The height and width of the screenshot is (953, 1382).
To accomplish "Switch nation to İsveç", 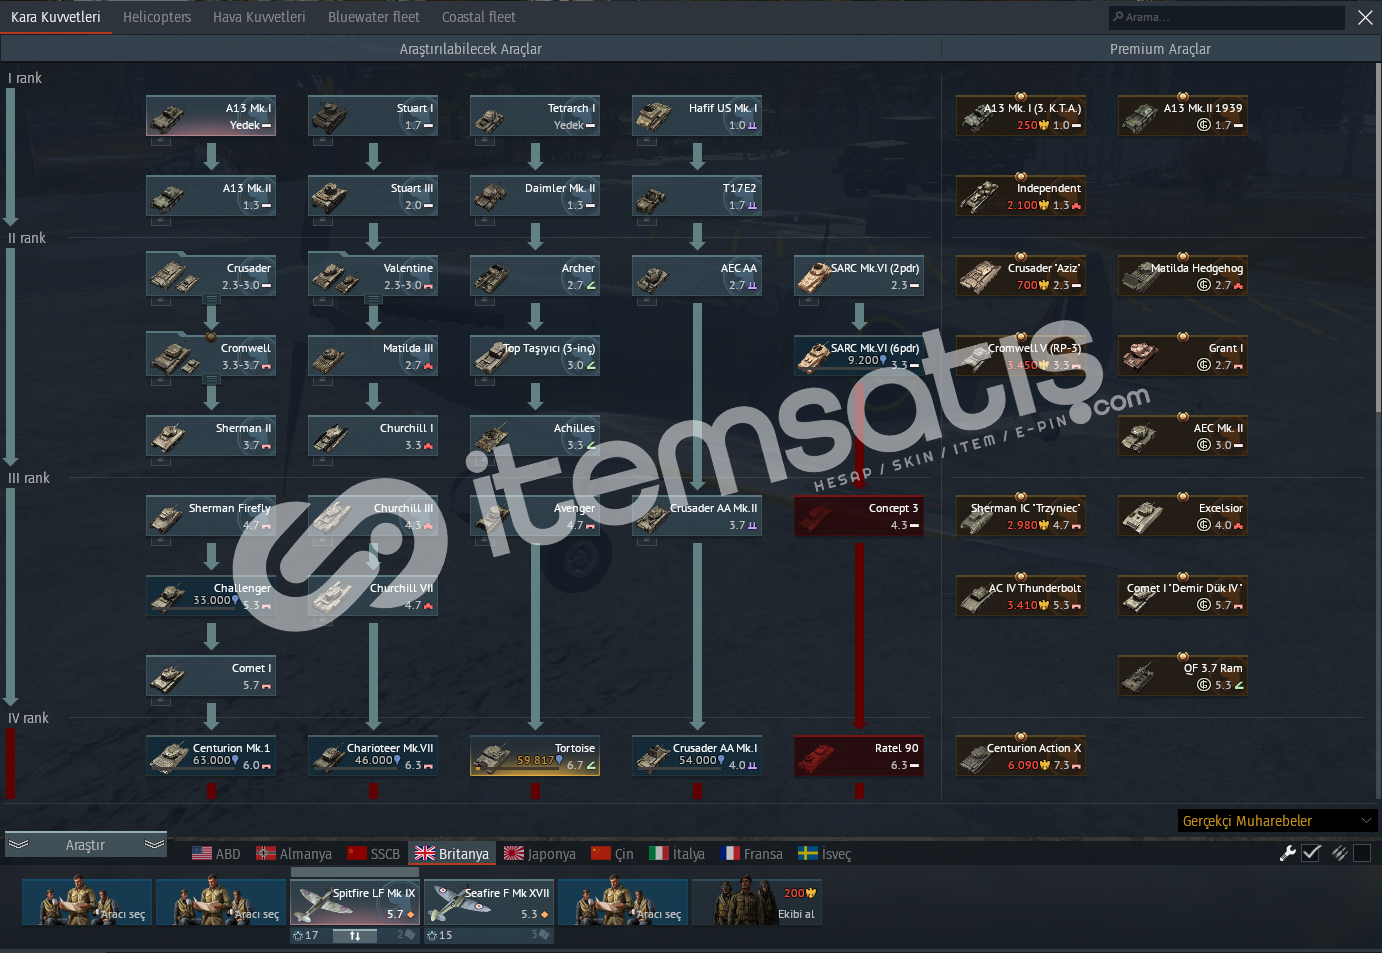I will [825, 854].
